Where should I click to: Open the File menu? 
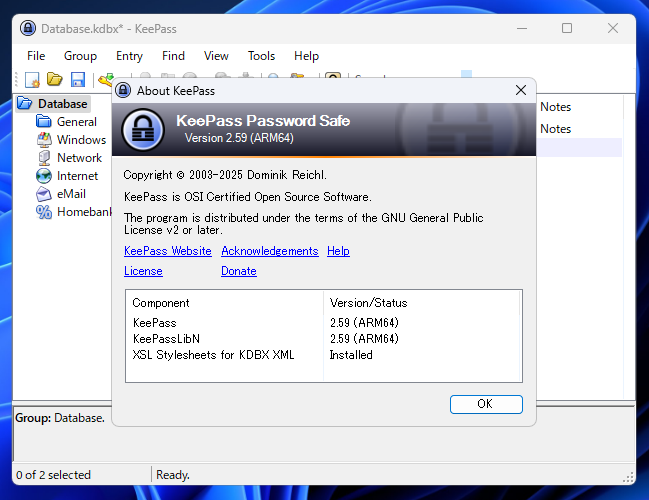click(36, 56)
